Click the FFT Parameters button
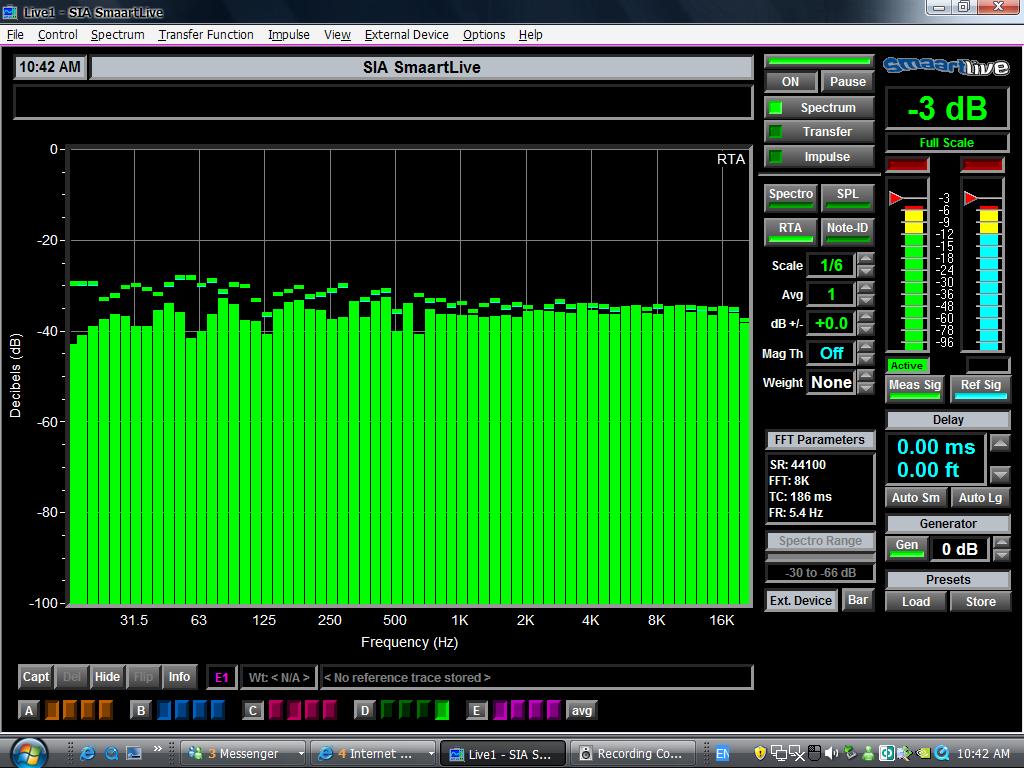The image size is (1024, 768). 819,440
